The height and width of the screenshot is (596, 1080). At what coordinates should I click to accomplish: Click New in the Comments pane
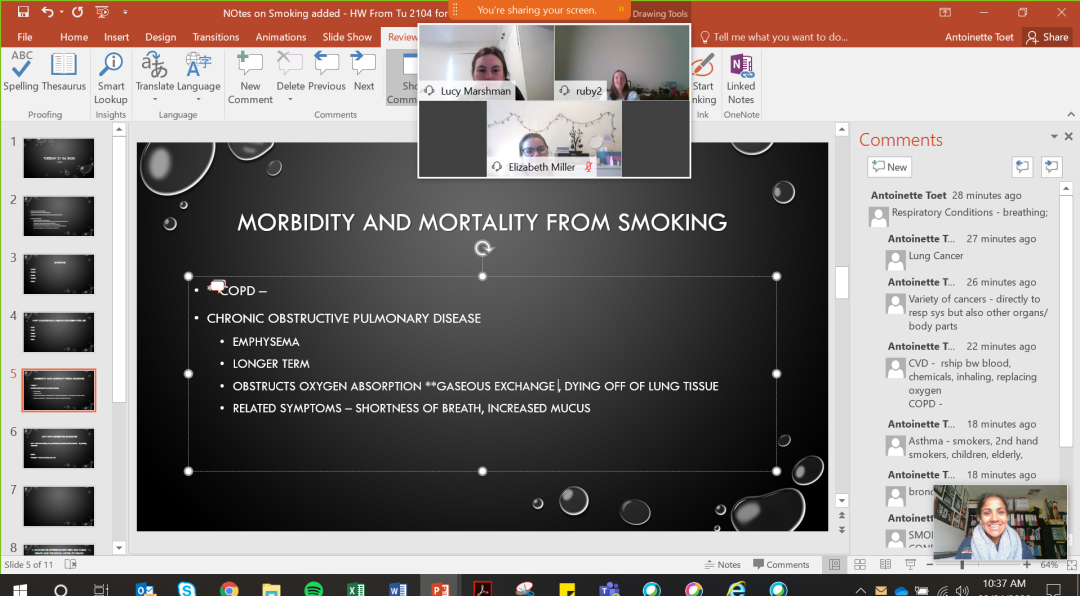889,167
